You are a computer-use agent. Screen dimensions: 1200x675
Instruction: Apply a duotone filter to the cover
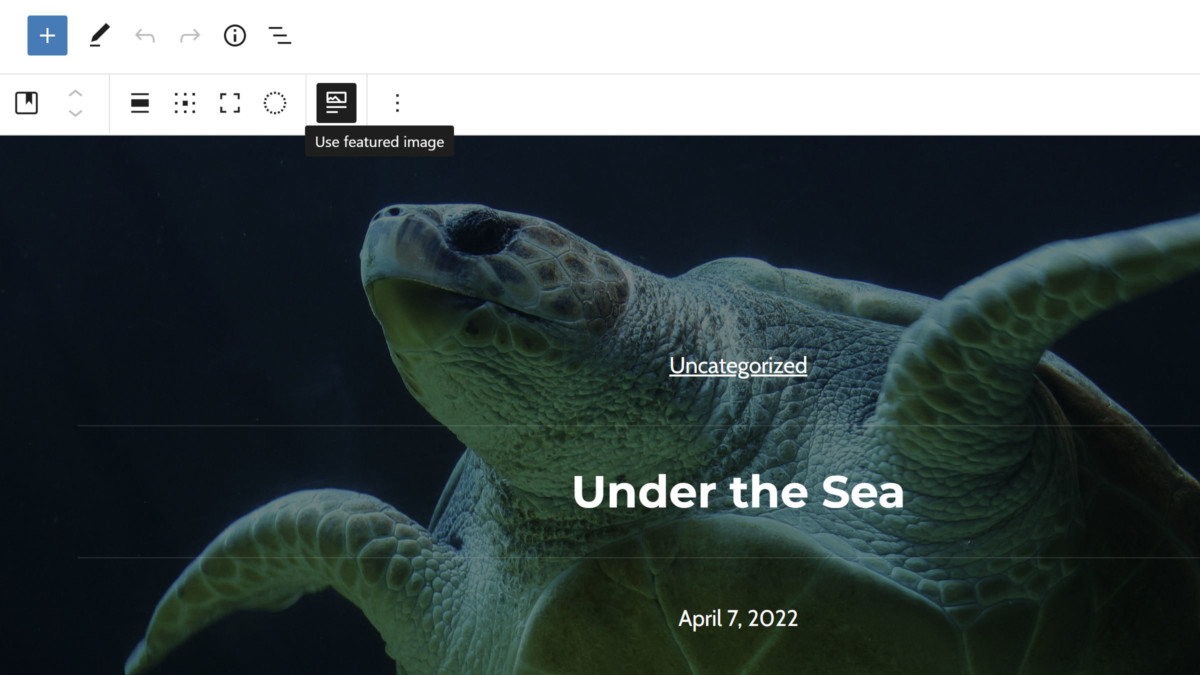274,103
